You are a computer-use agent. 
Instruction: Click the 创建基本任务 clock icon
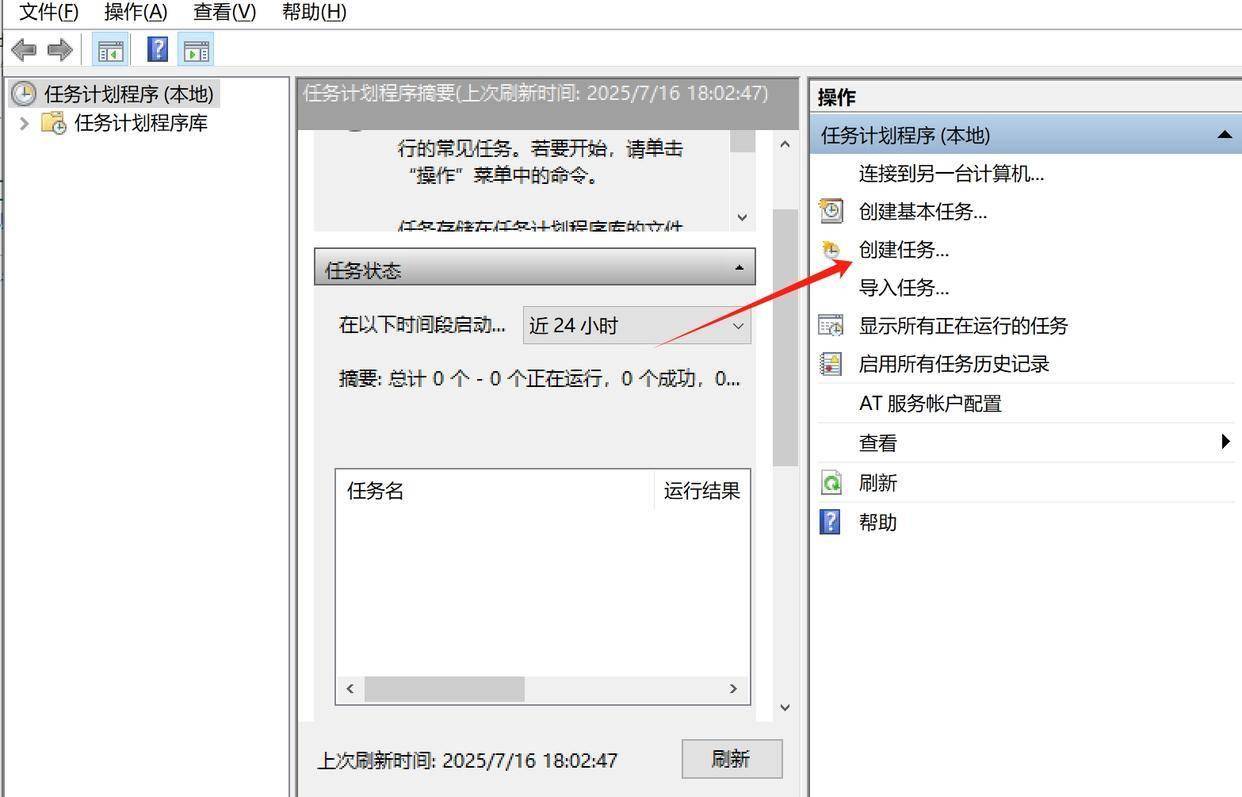[831, 211]
